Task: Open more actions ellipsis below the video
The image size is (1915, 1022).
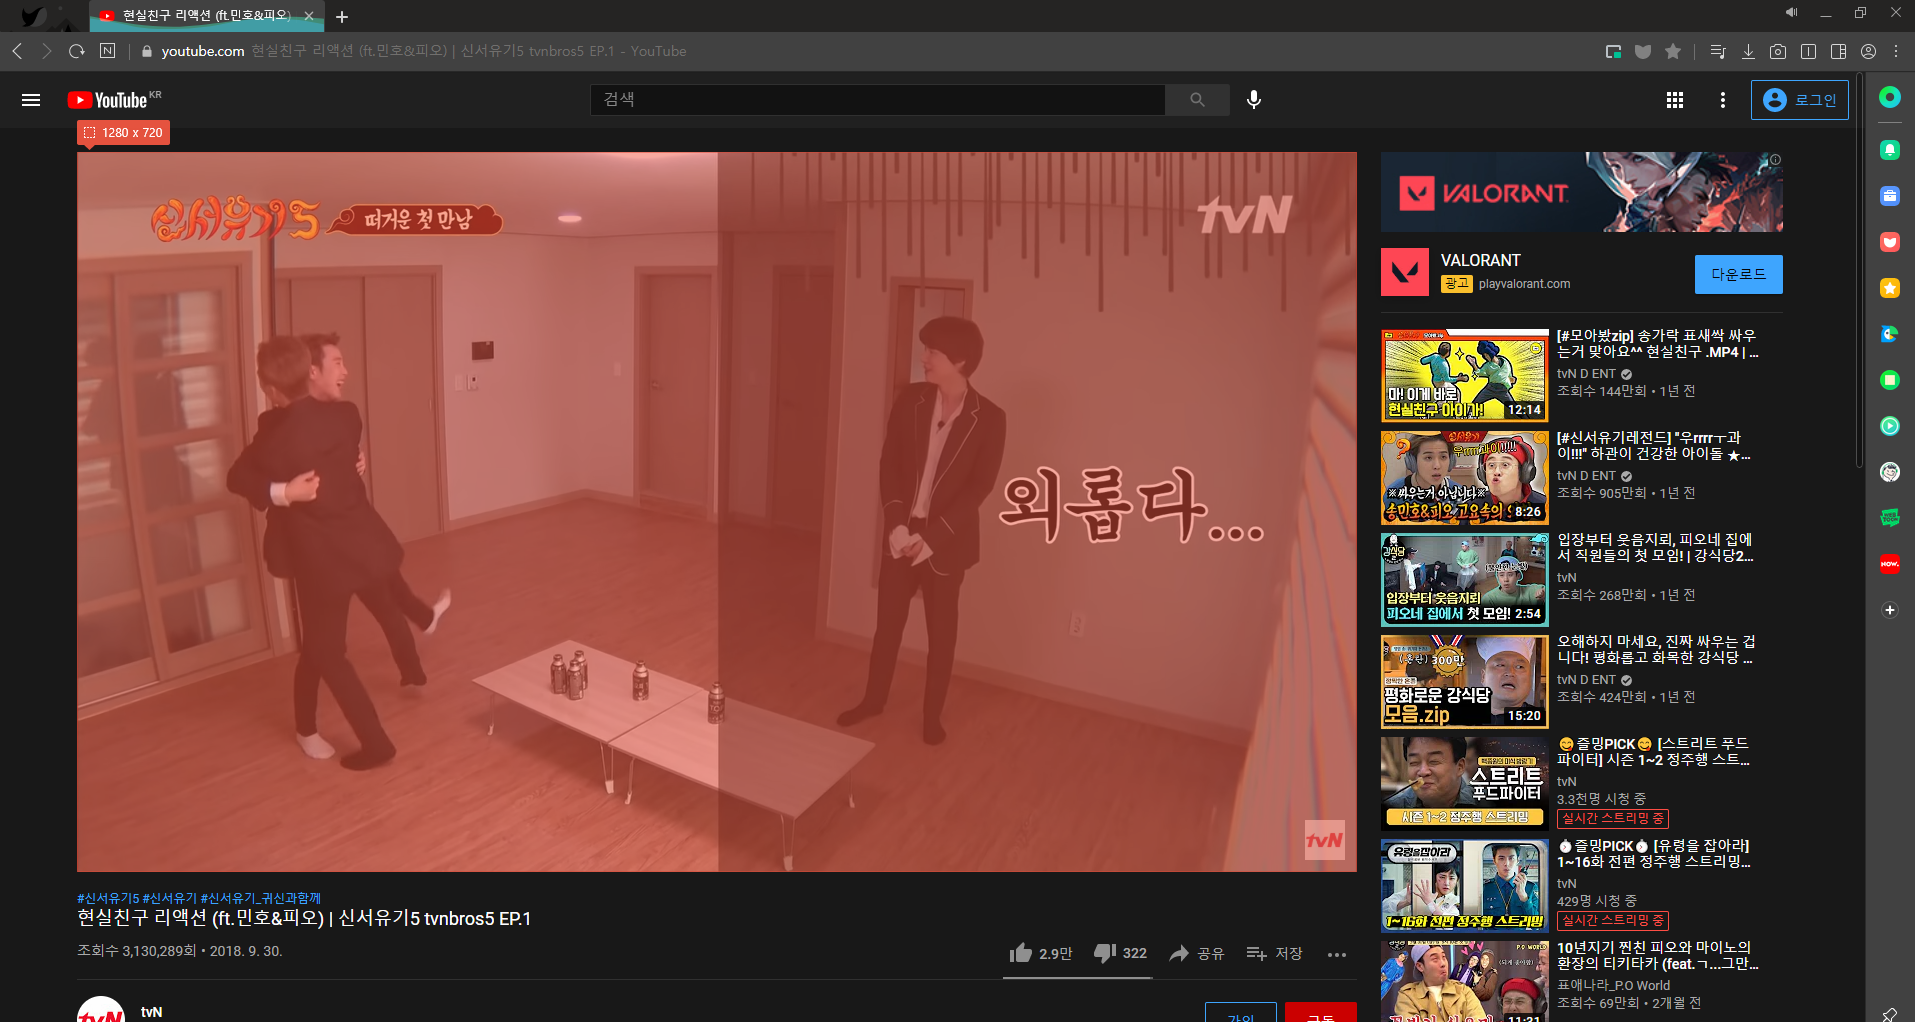Action: coord(1337,955)
